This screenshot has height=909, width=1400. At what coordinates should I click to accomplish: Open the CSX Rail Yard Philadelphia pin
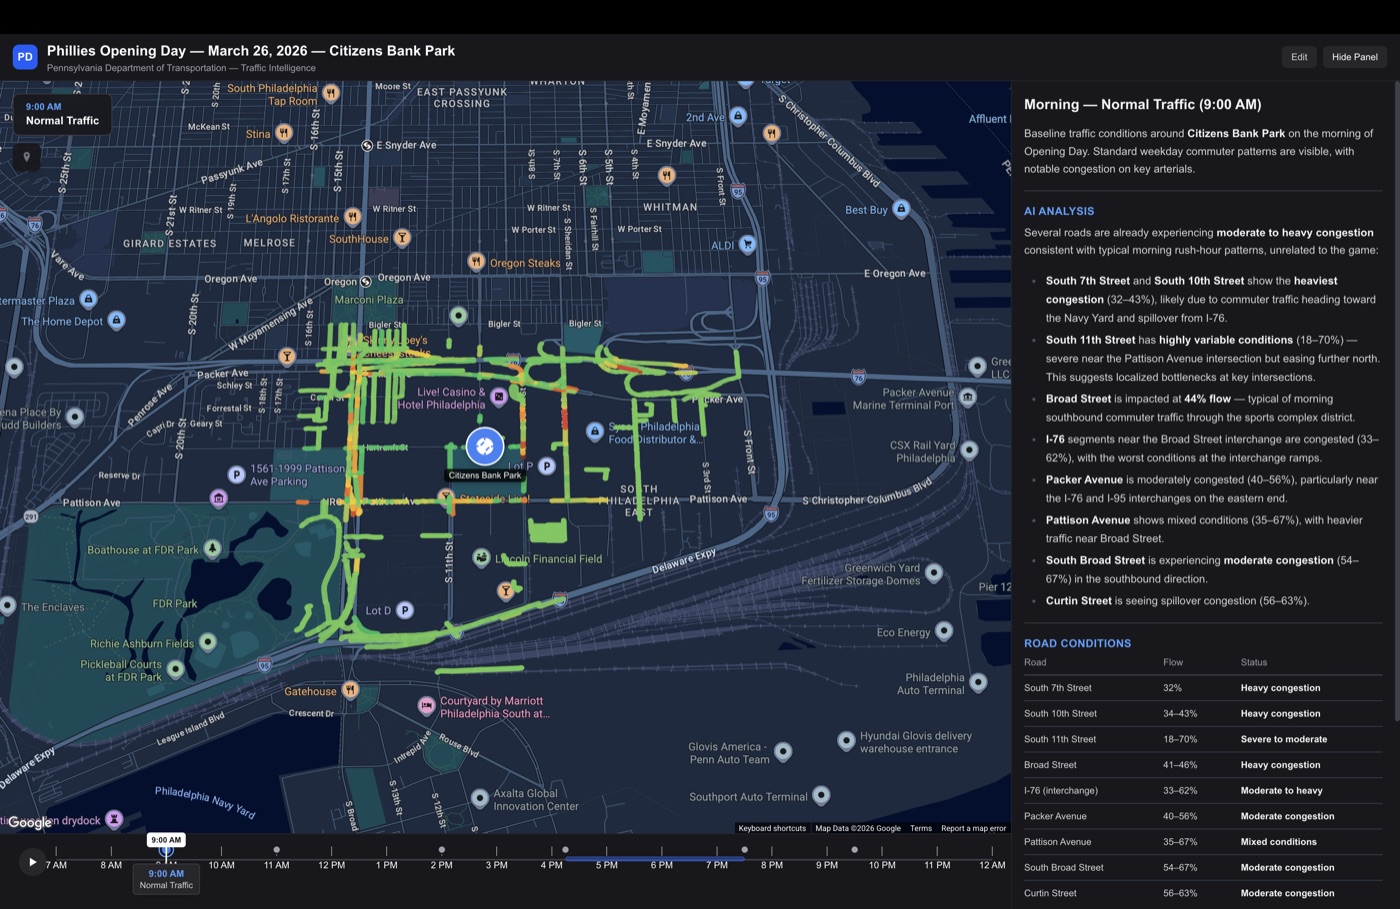[969, 451]
